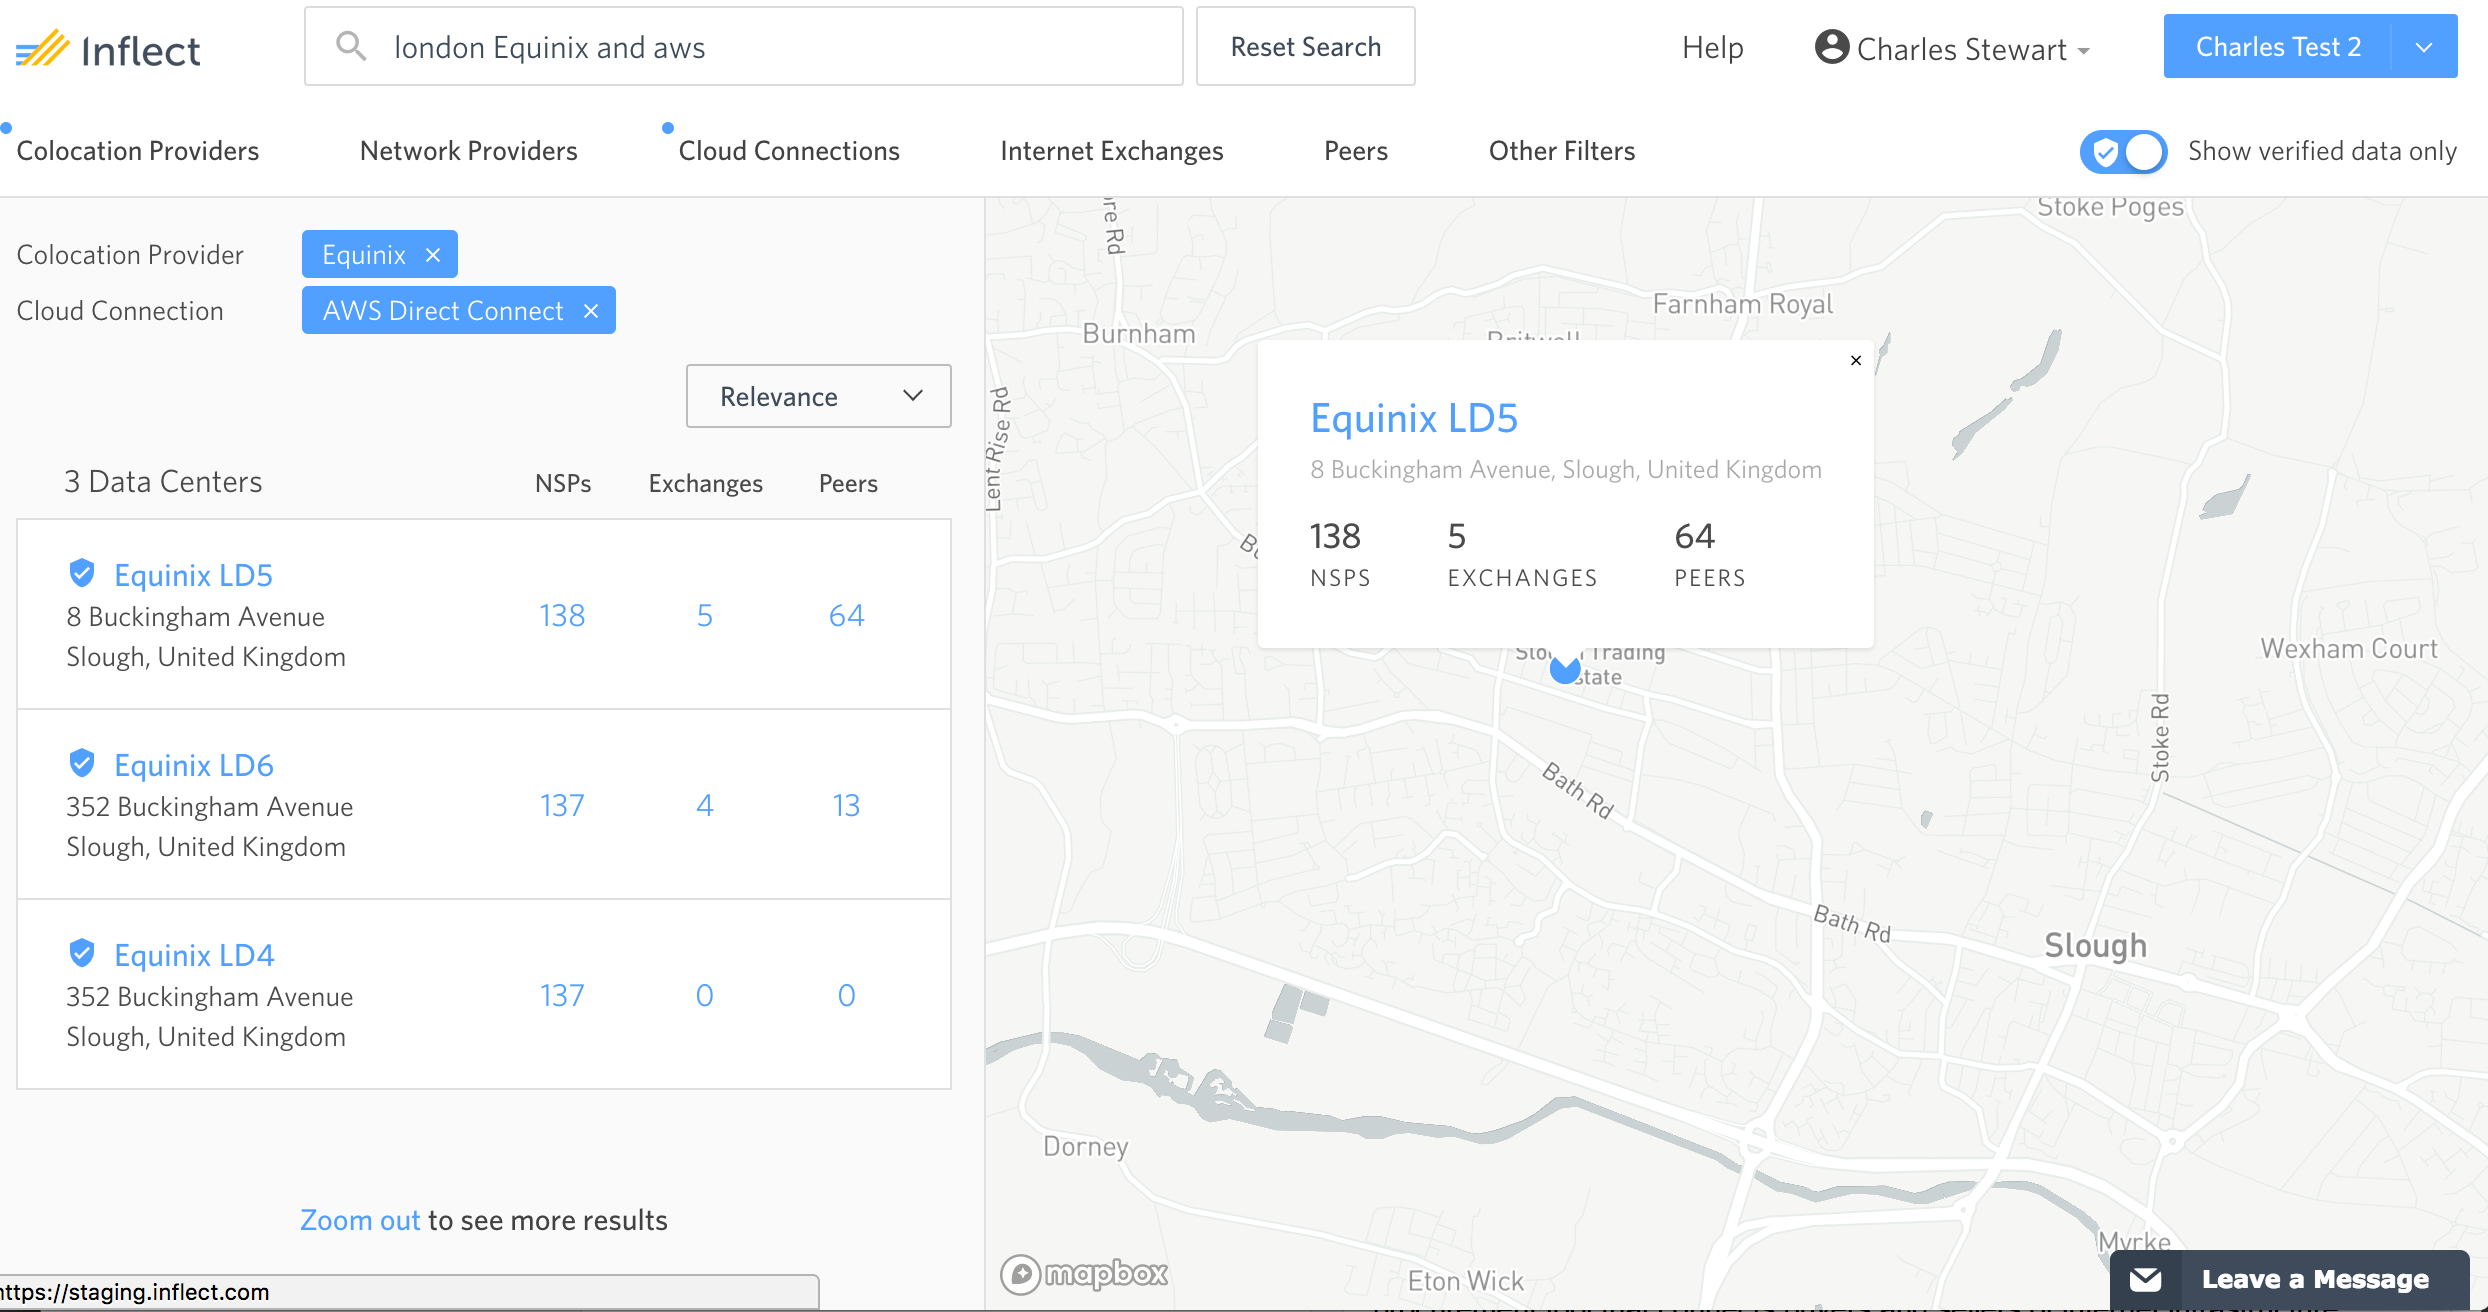Viewport: 2488px width, 1312px height.
Task: Open the Charles Stewart user menu
Action: tap(1962, 49)
